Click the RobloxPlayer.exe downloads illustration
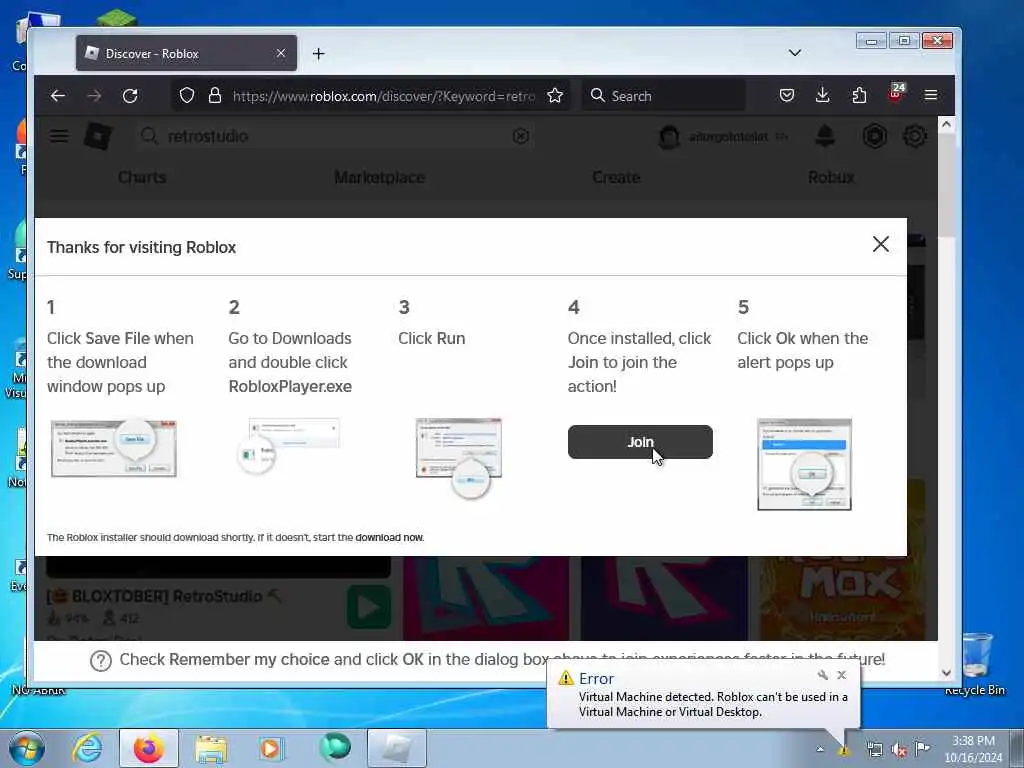 [x=289, y=446]
